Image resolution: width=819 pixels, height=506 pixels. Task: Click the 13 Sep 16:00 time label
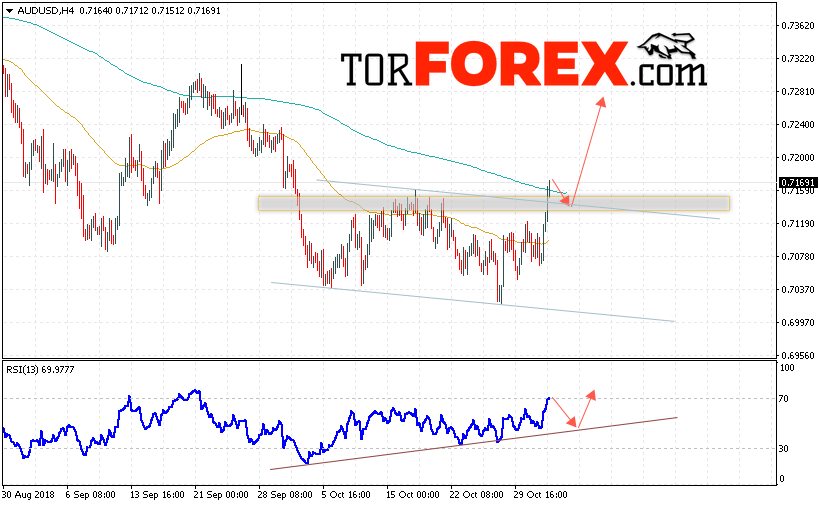tap(157, 495)
